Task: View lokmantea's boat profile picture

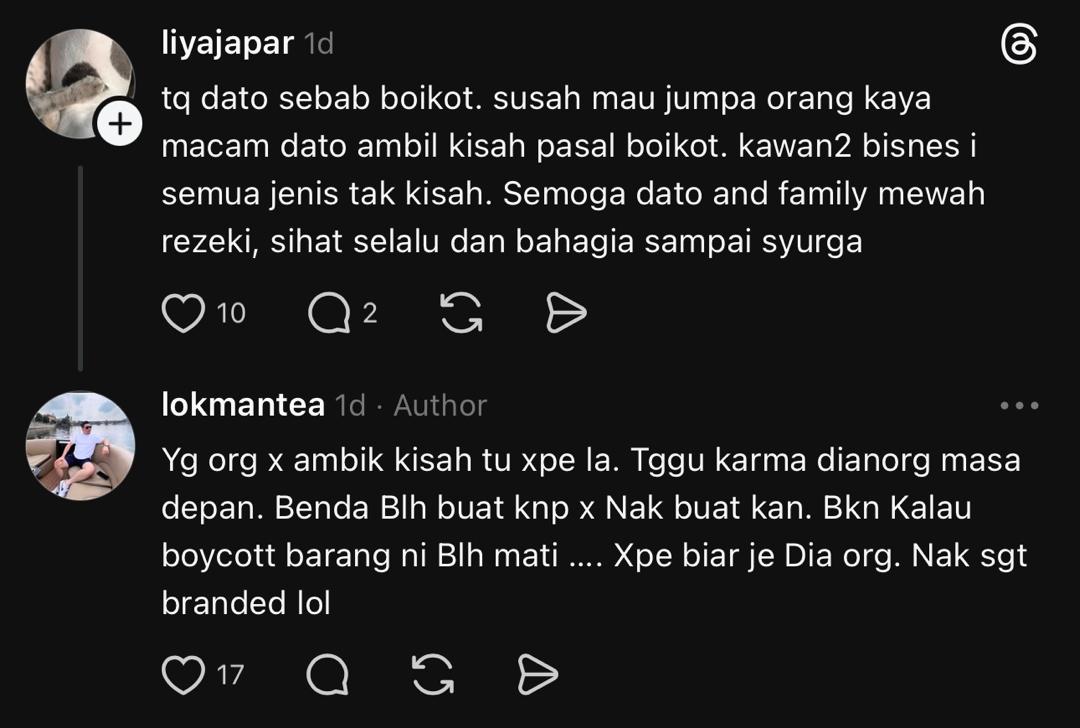Action: pos(80,446)
